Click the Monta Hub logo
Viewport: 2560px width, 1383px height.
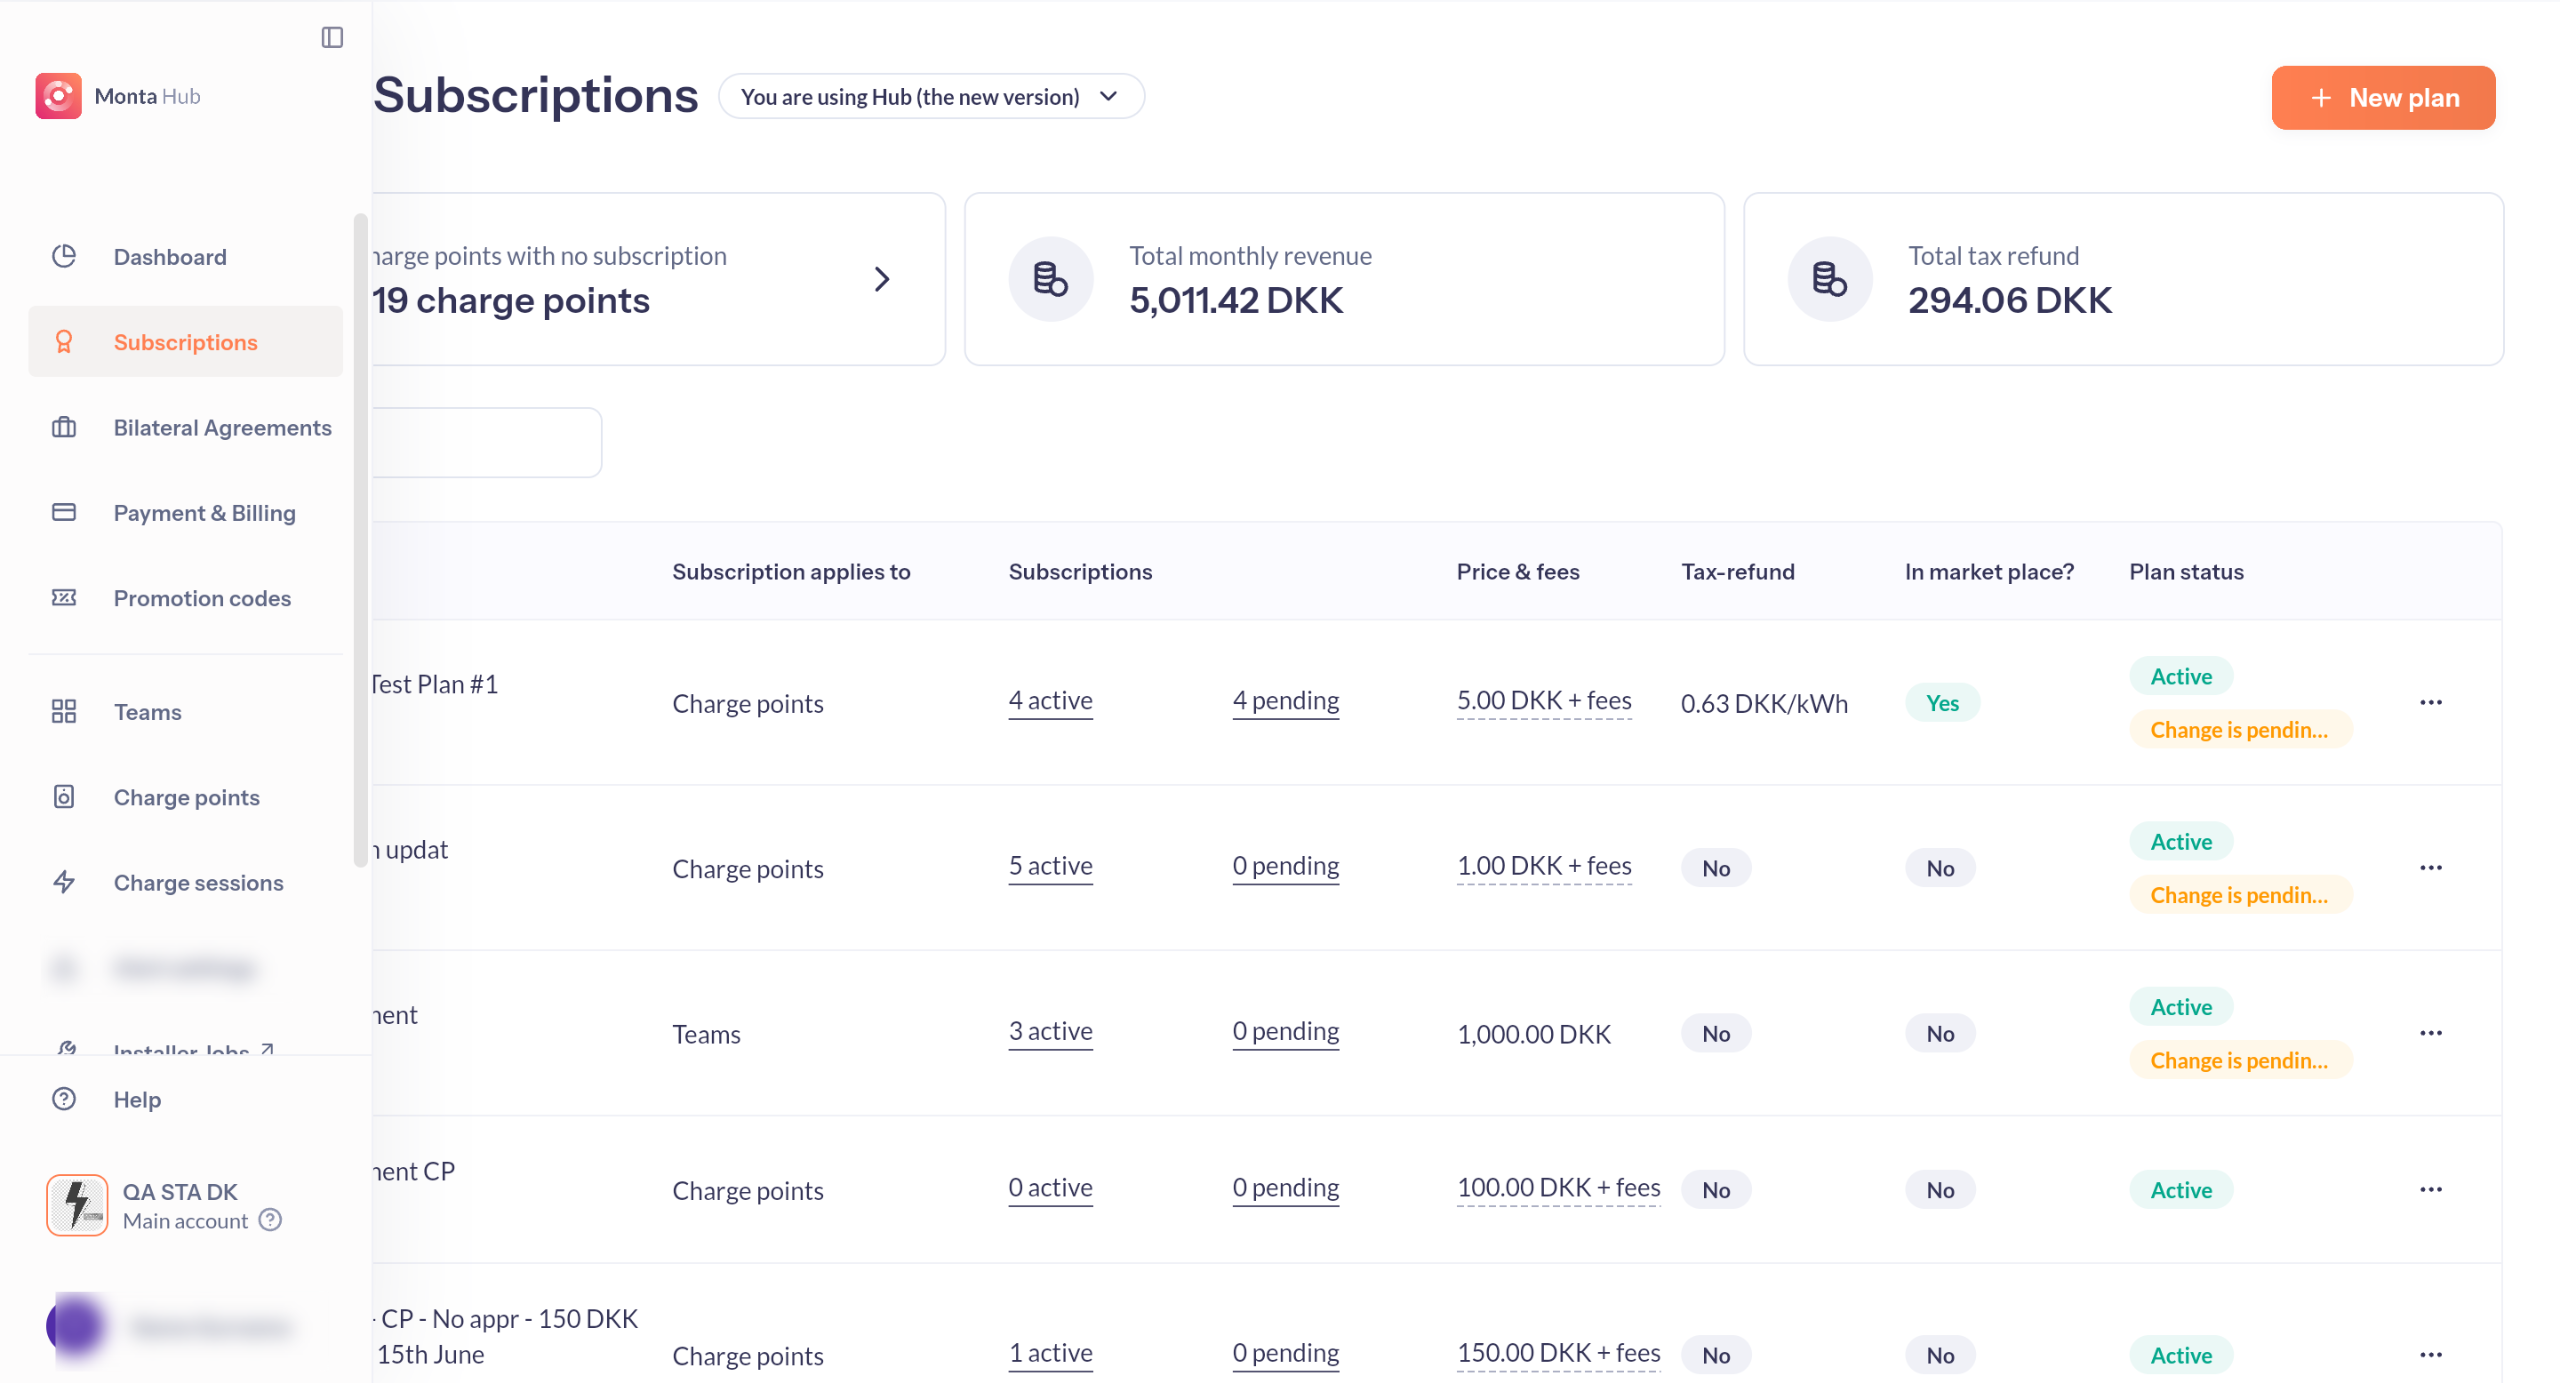pos(58,96)
